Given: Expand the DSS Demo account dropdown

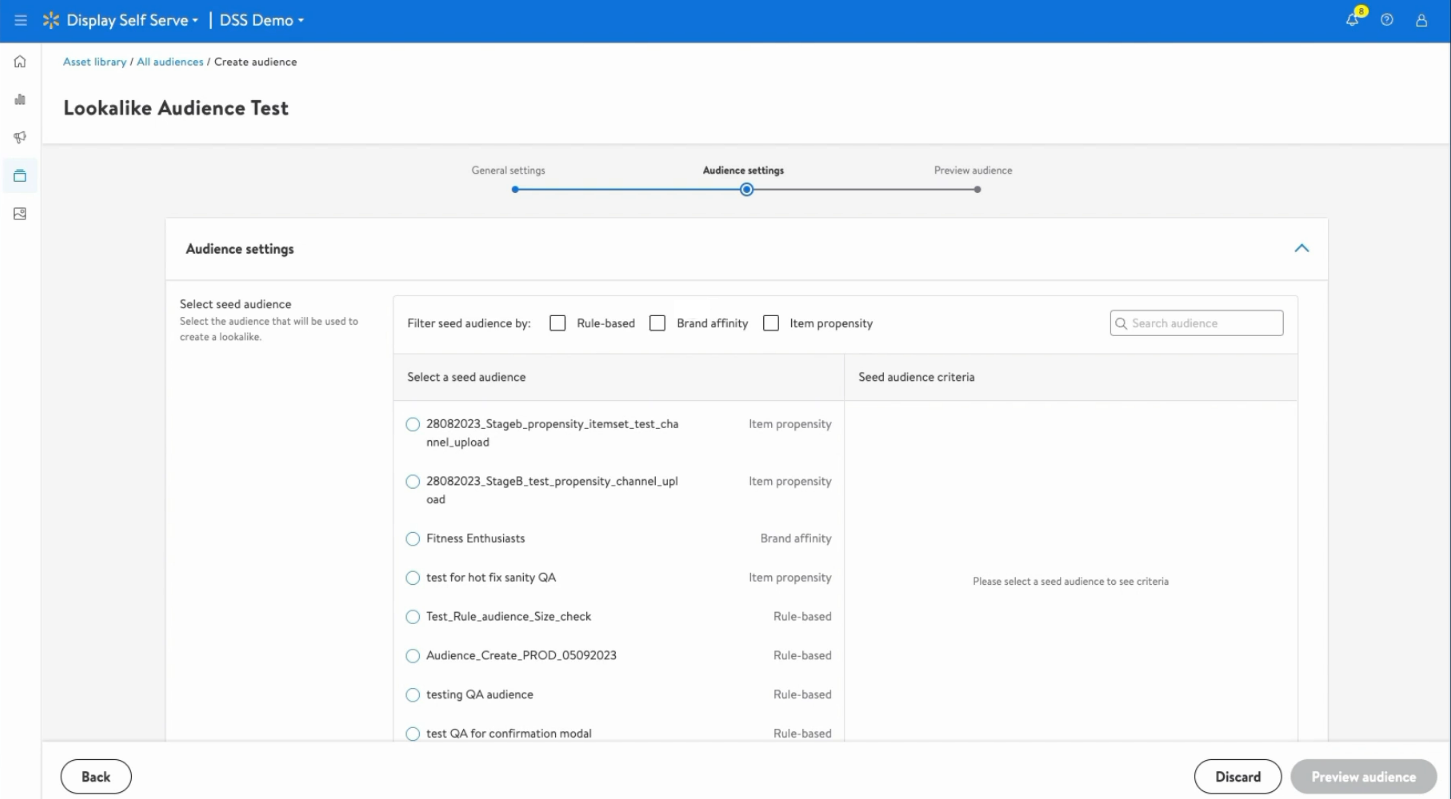Looking at the screenshot, I should [263, 20].
